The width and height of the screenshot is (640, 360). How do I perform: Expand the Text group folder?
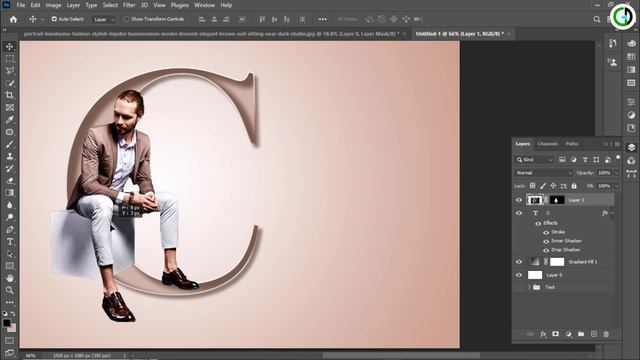[529, 287]
